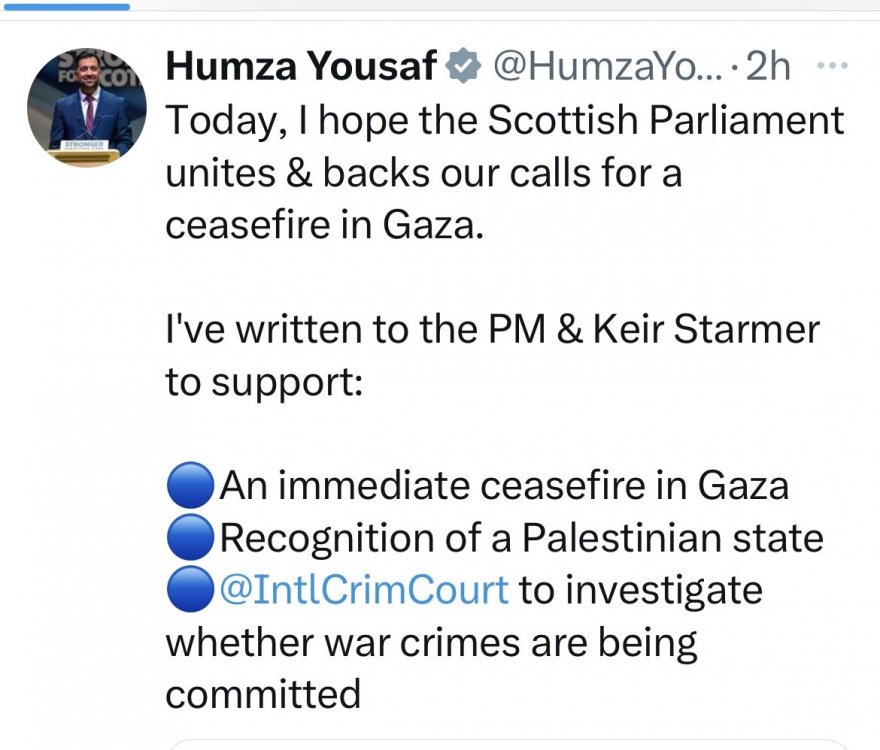Click the display name Humza Yousaf
This screenshot has height=750, width=880.
[x=301, y=66]
